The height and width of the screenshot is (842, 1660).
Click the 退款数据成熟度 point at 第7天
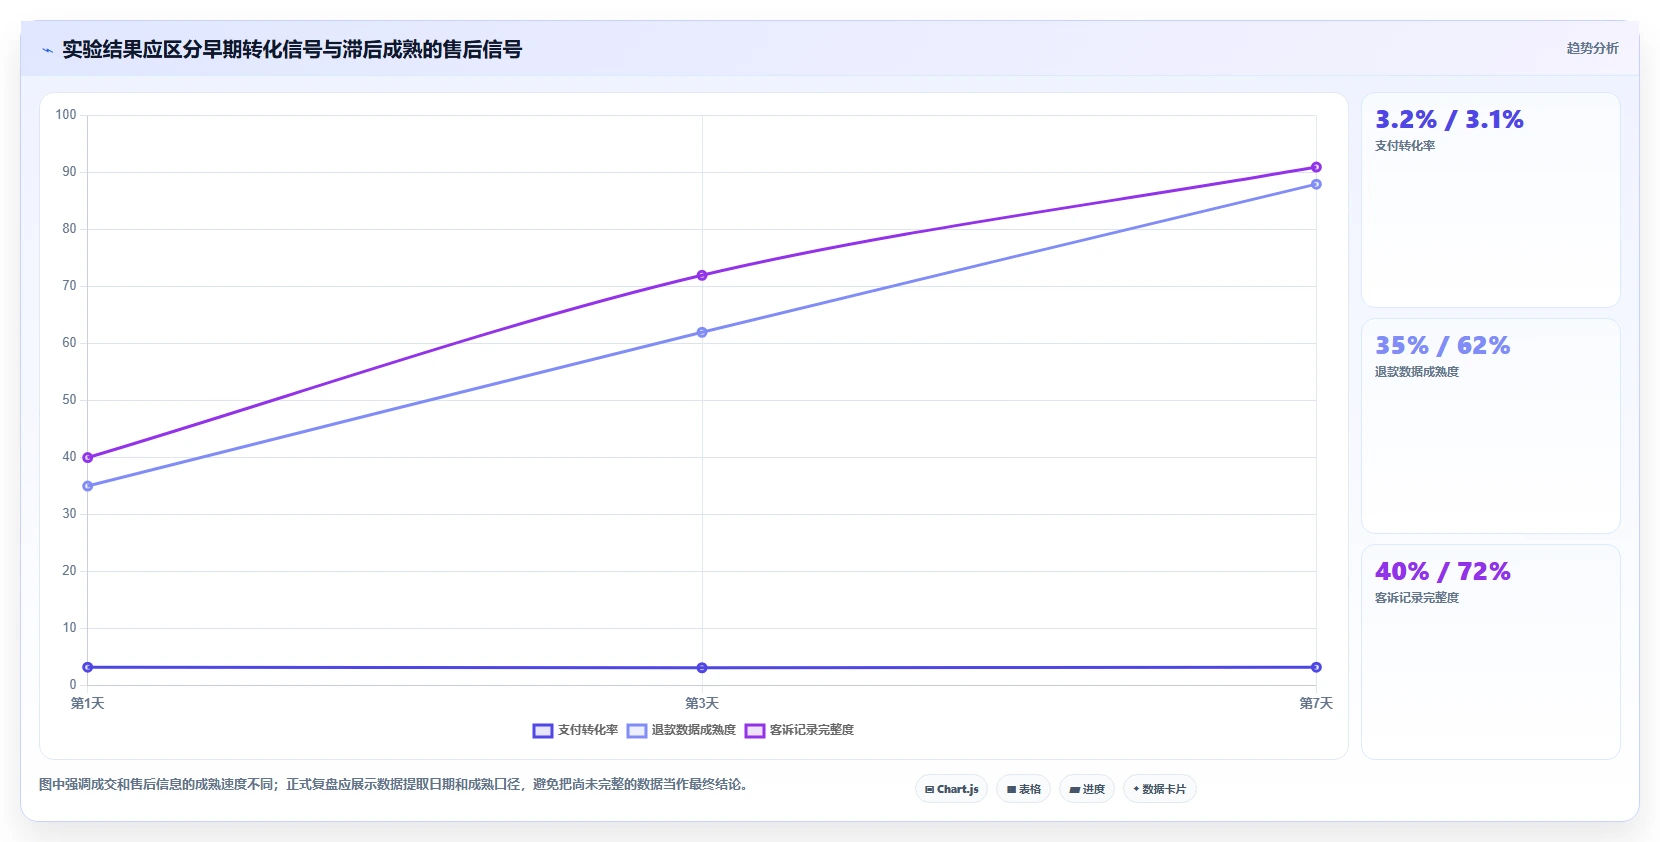1316,184
